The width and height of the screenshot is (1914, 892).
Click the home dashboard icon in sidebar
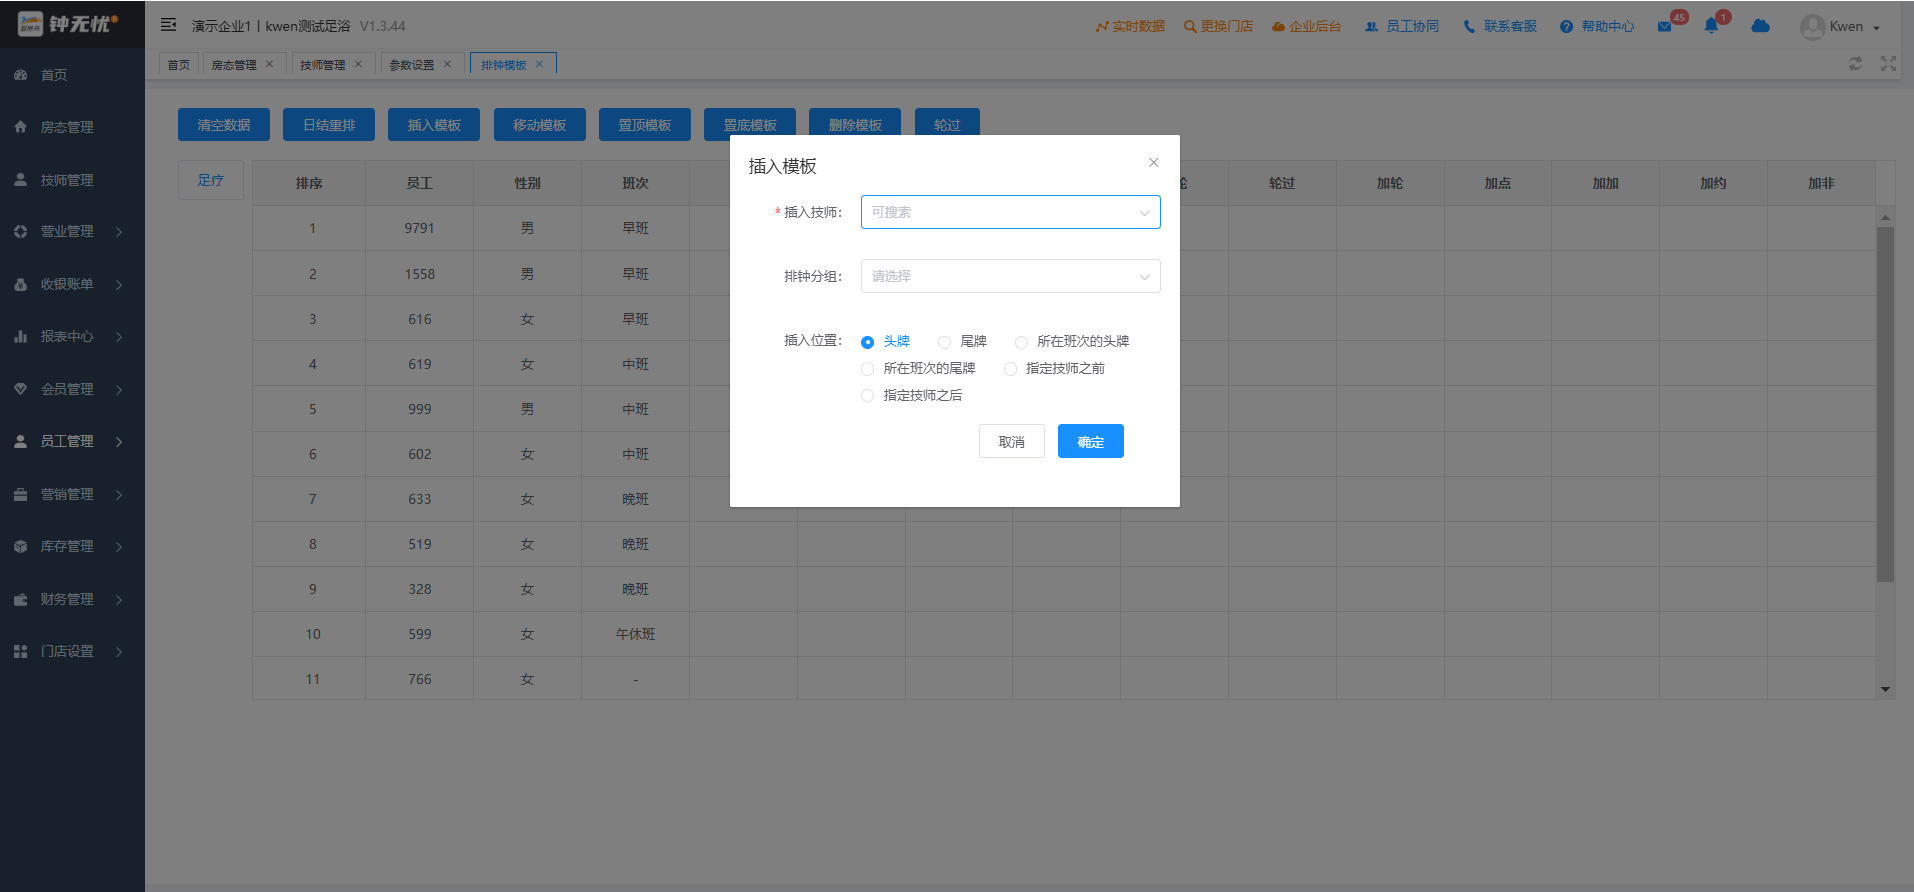point(20,75)
